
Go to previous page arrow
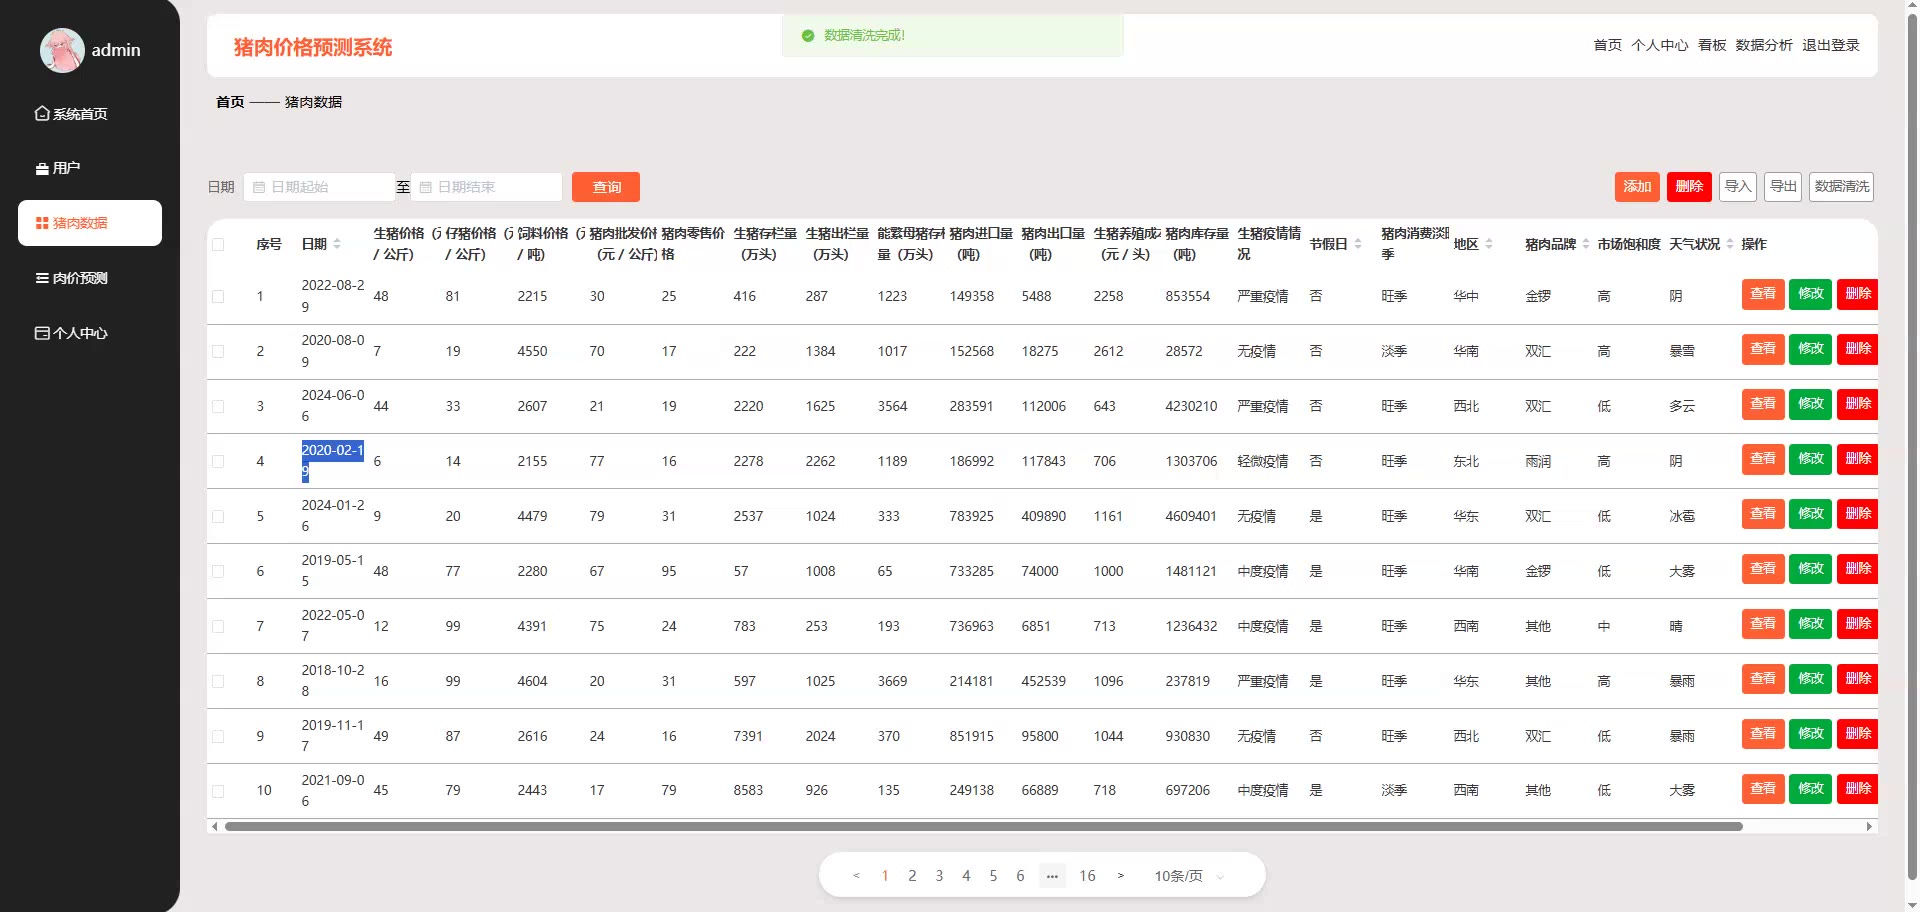856,876
